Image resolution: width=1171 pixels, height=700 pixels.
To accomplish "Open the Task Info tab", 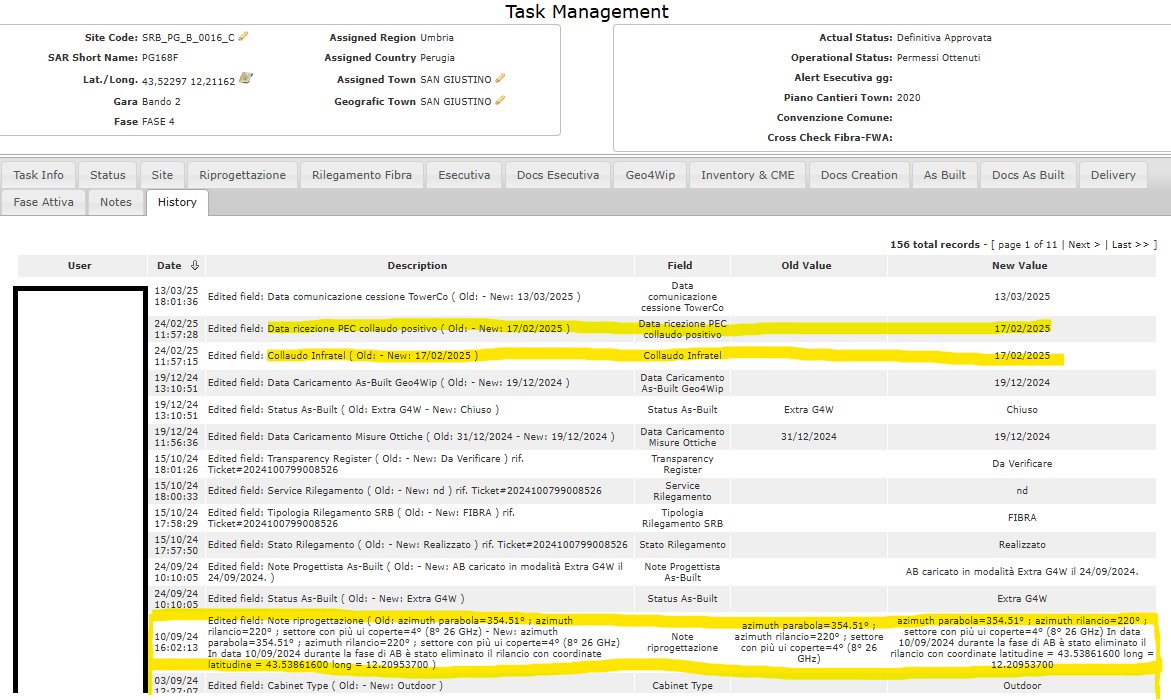I will pyautogui.click(x=38, y=175).
